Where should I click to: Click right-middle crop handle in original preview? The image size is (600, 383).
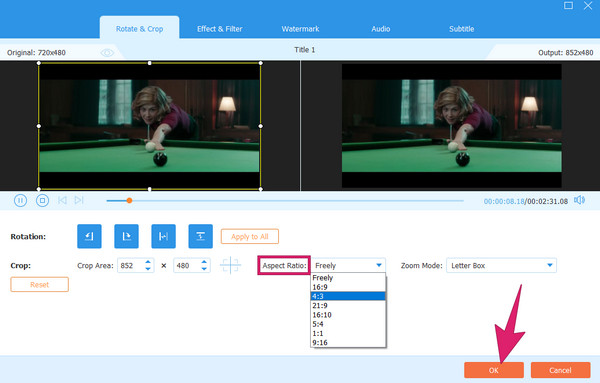261,126
